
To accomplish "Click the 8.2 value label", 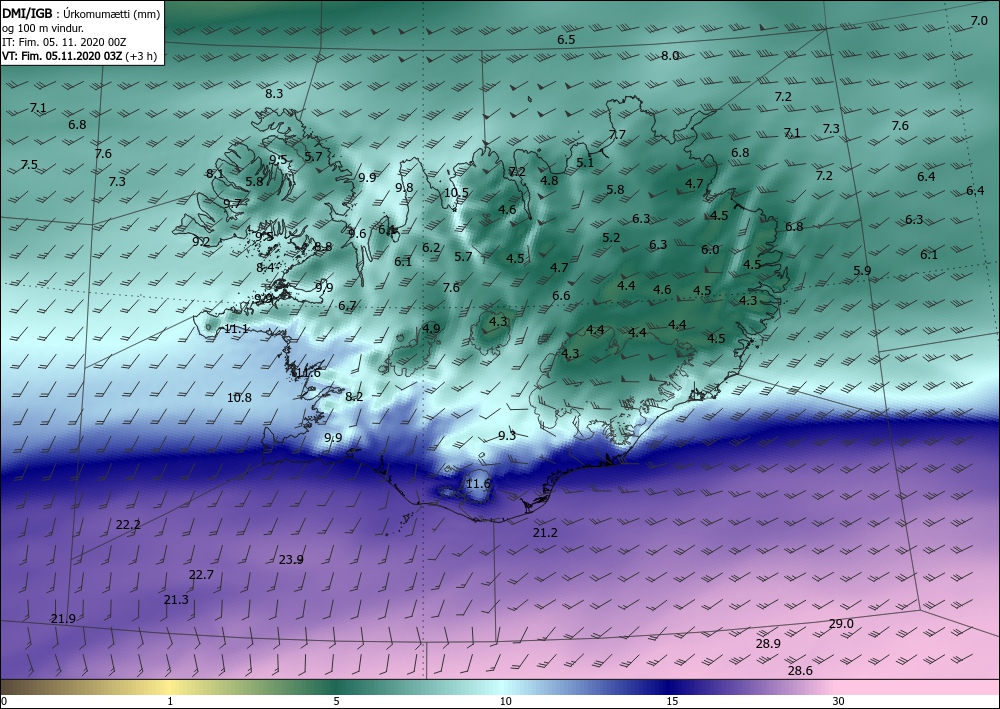I will (x=354, y=397).
